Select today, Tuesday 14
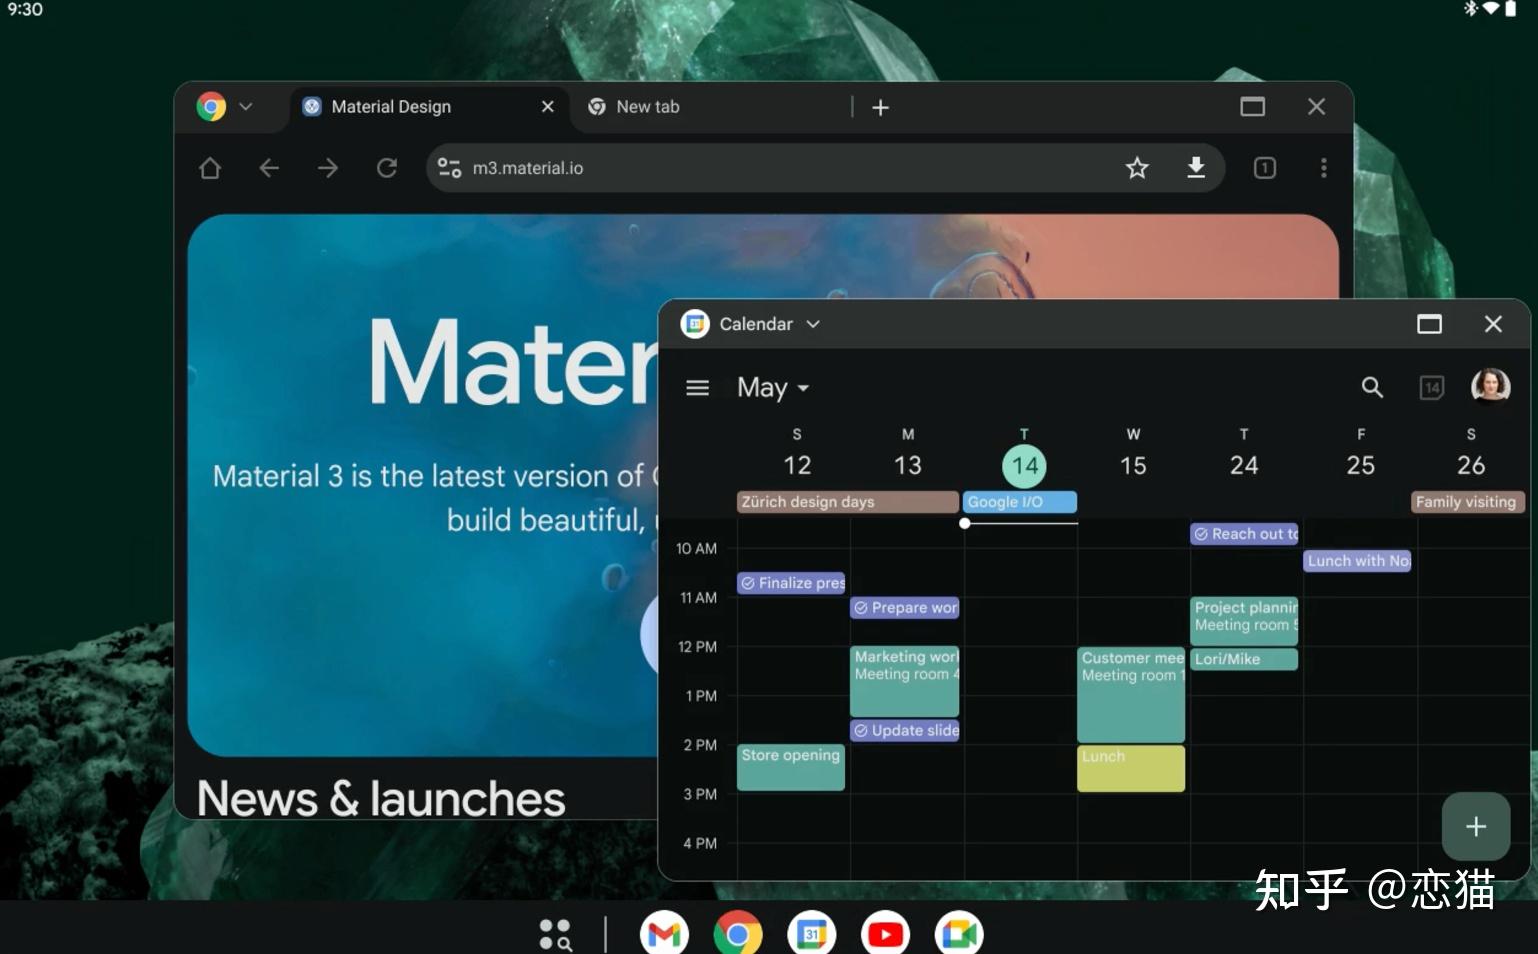Viewport: 1538px width, 954px height. click(x=1024, y=464)
